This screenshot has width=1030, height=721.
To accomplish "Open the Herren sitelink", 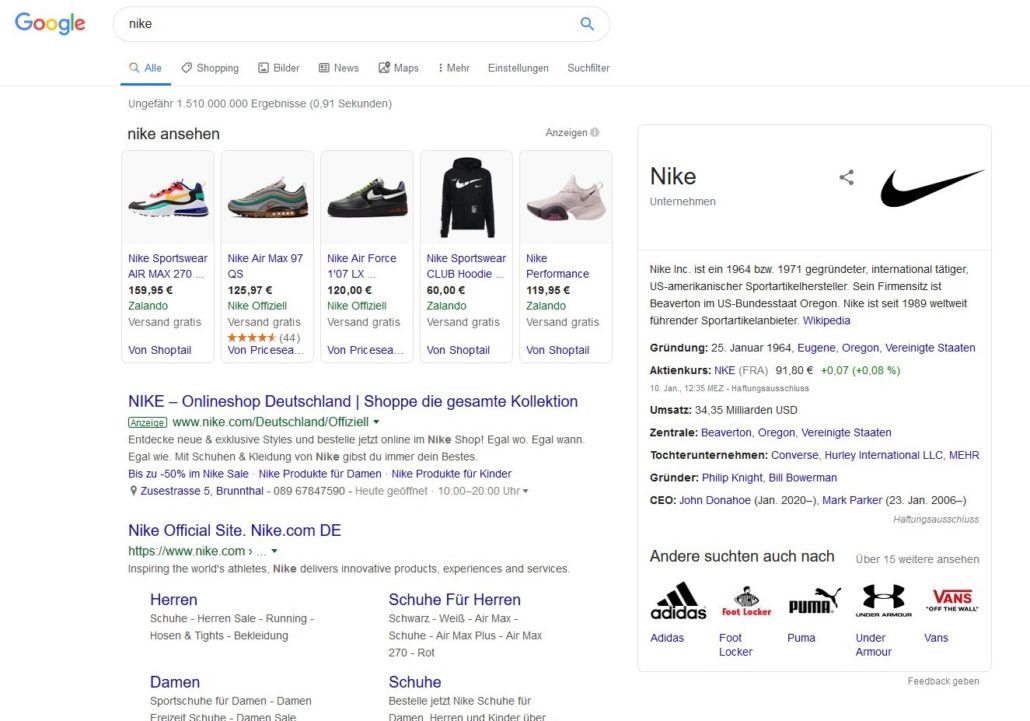I will pos(173,600).
